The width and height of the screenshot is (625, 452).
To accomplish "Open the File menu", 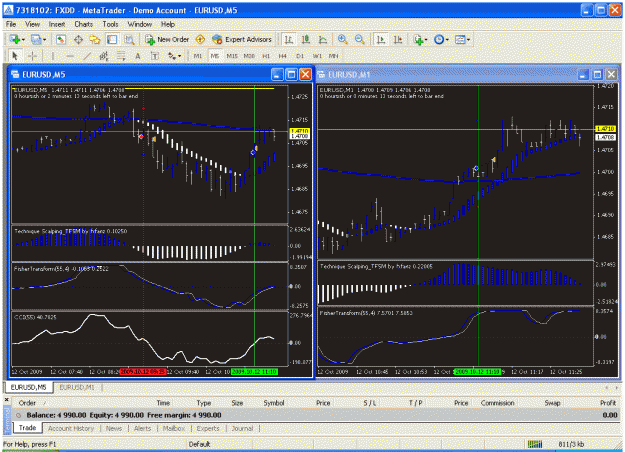I will pos(11,24).
